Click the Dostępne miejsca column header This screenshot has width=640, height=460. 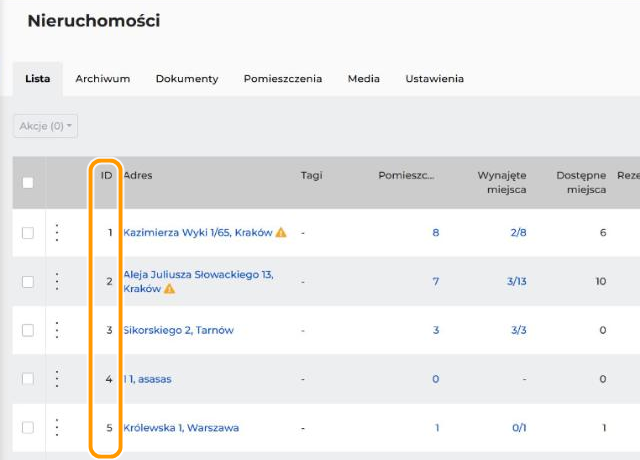click(x=581, y=182)
